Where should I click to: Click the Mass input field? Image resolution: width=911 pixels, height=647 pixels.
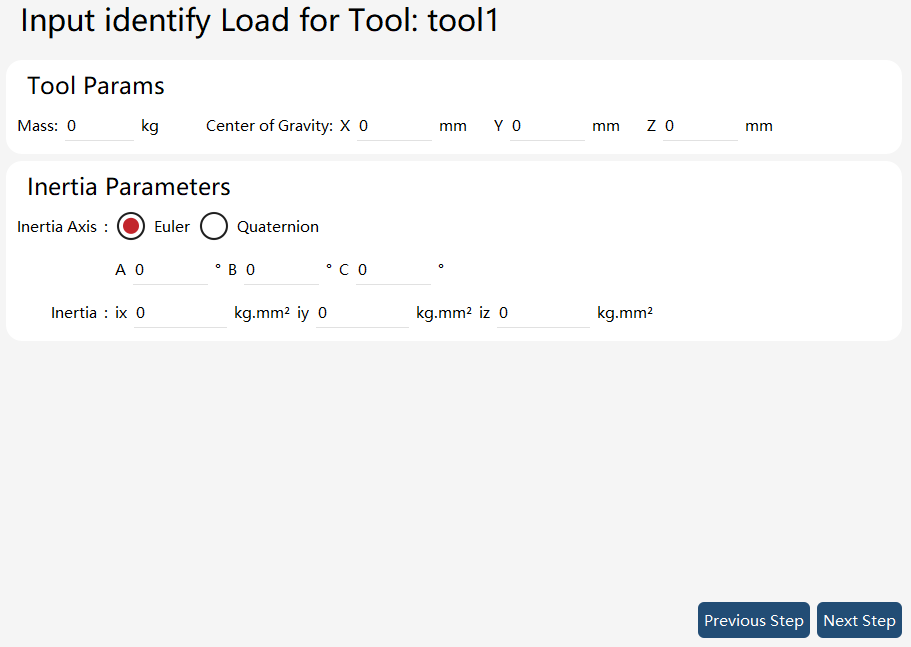click(99, 126)
